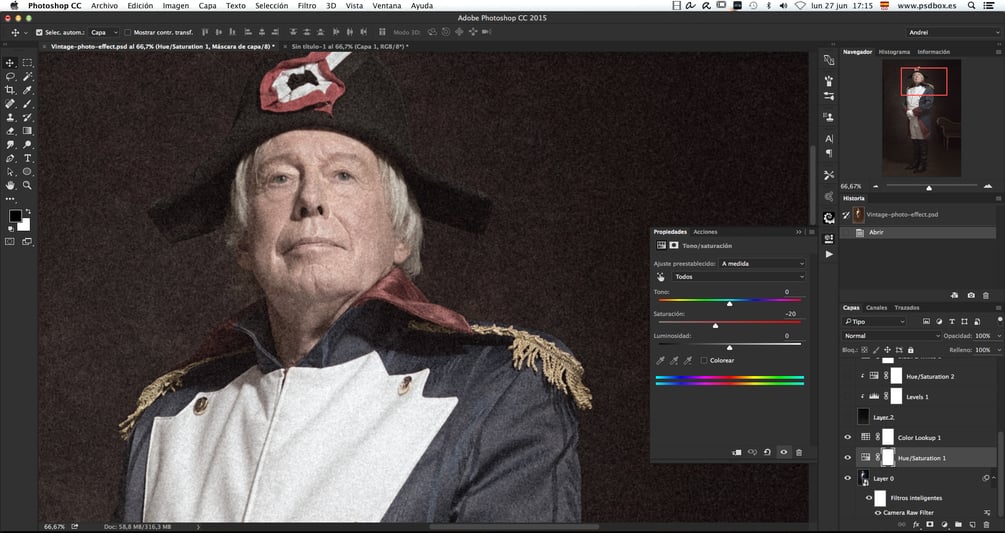Image resolution: width=1005 pixels, height=533 pixels.
Task: Open the Capa auto-select dropdown
Action: pyautogui.click(x=104, y=32)
